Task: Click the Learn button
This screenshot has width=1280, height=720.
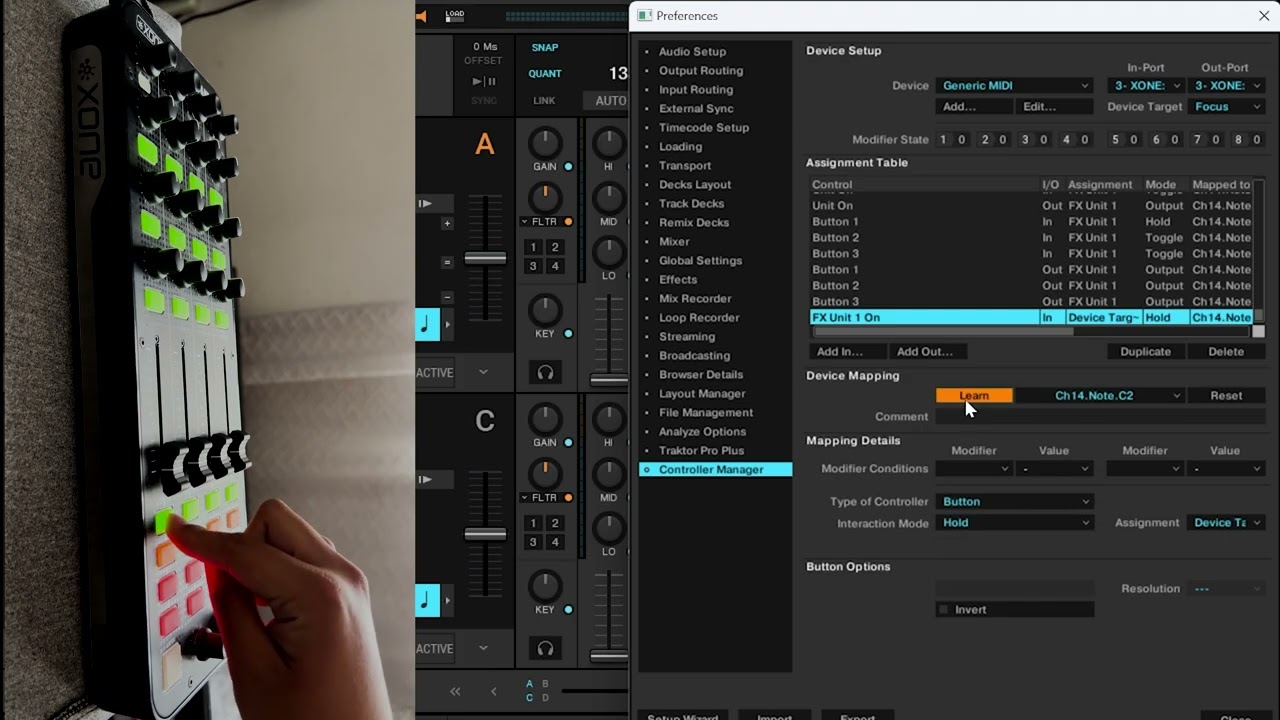Action: (974, 396)
